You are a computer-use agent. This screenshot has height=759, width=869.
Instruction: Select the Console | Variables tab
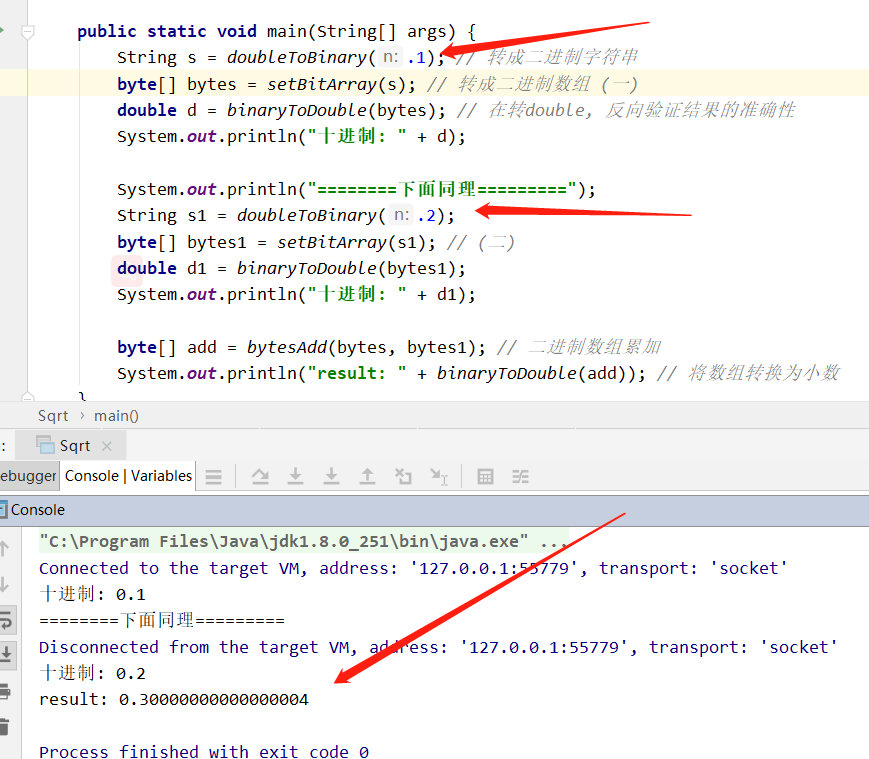128,476
